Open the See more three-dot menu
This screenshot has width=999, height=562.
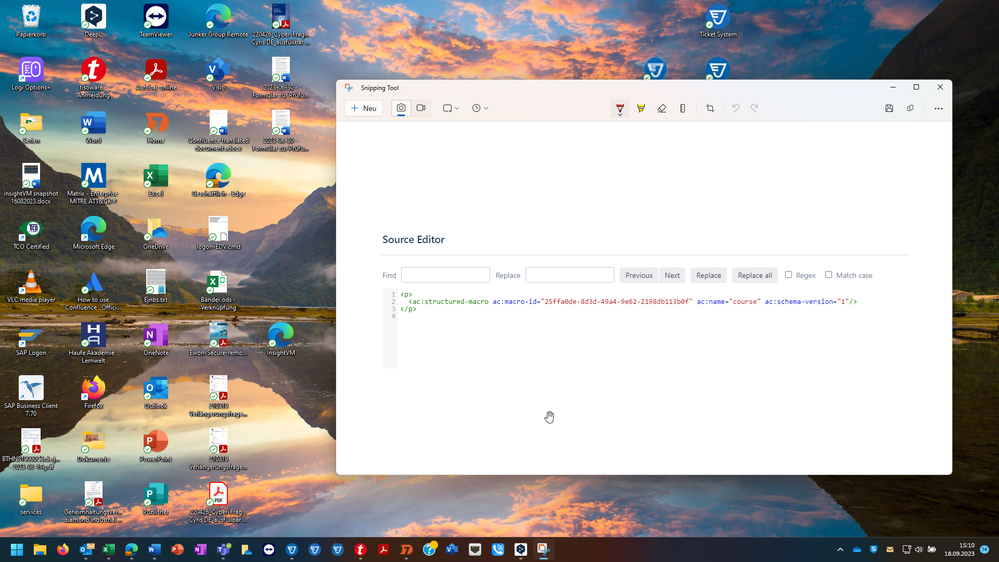(938, 108)
